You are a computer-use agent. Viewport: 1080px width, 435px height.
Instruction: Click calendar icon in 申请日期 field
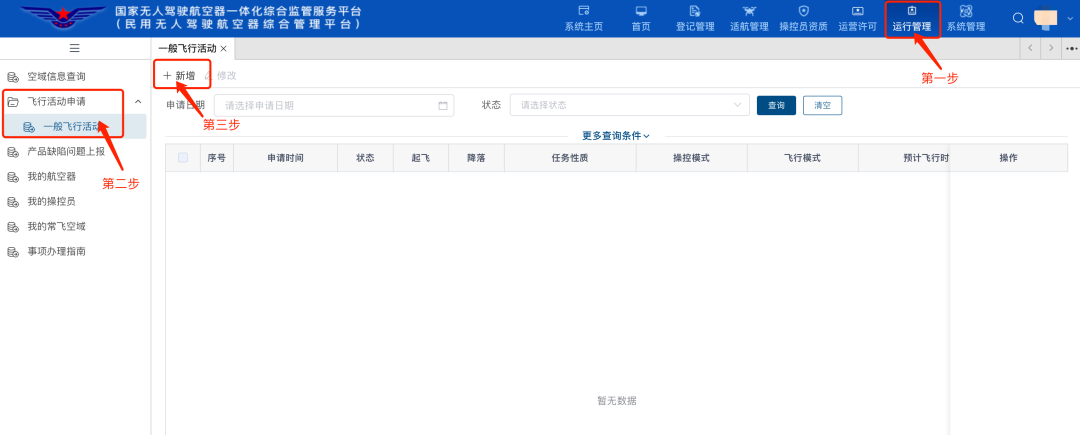[x=443, y=106]
